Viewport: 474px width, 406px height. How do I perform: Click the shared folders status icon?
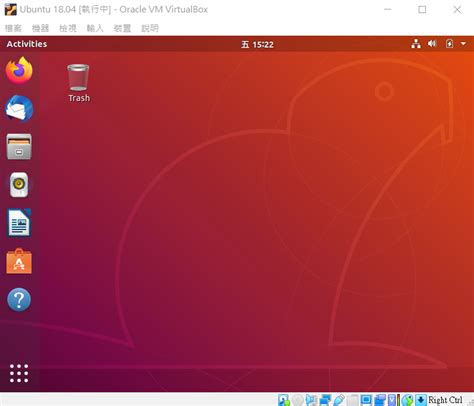(353, 400)
